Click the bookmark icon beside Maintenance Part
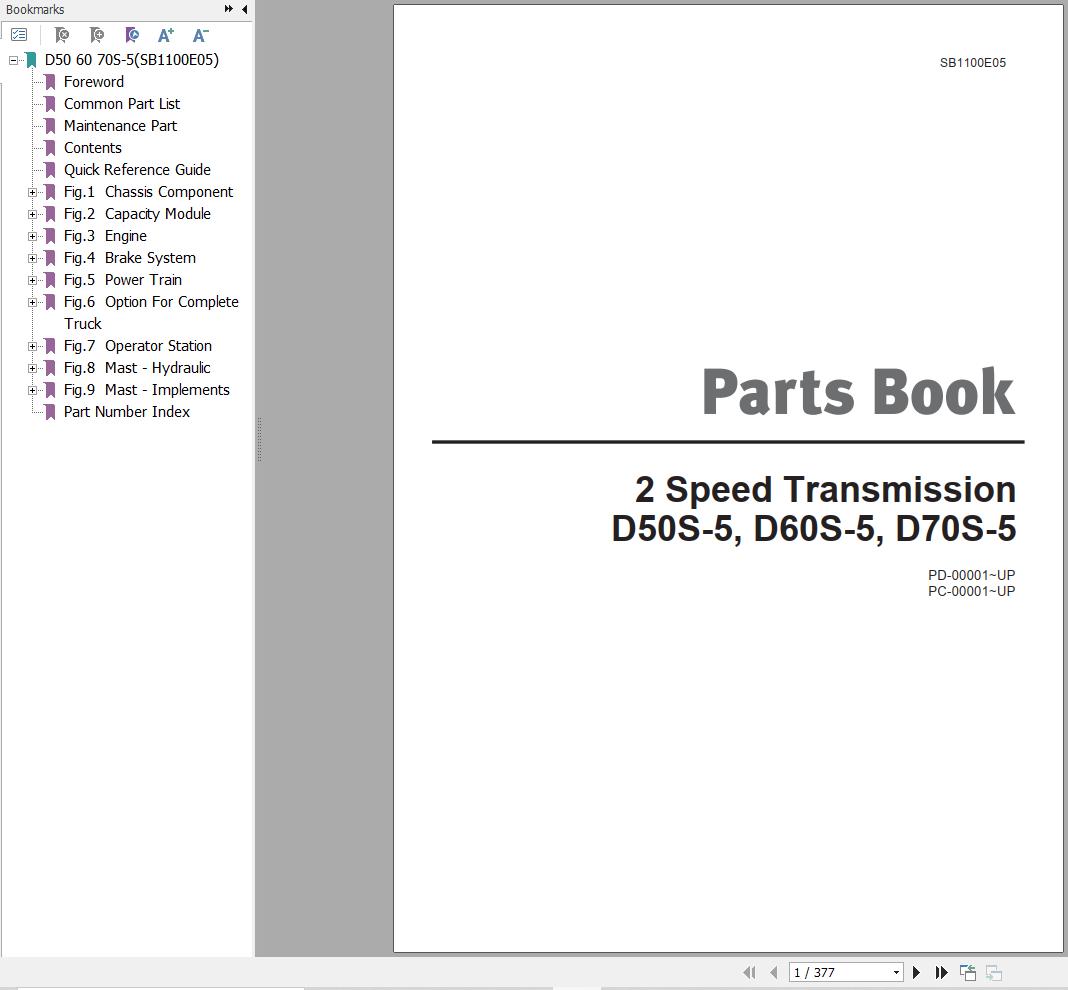 [50, 126]
